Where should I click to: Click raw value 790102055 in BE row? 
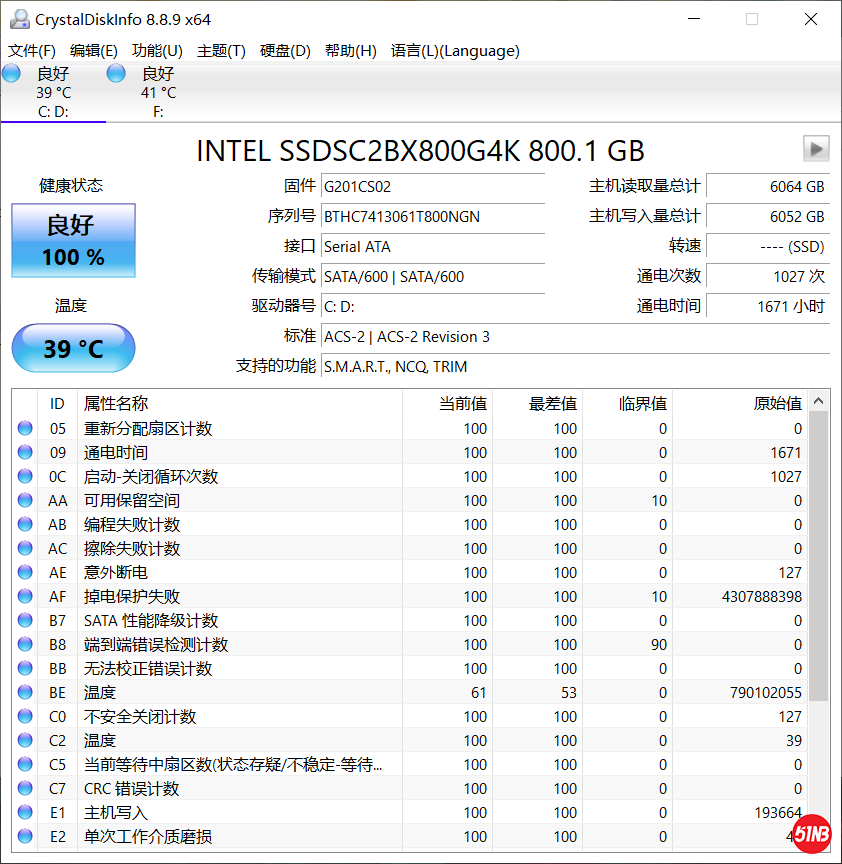(x=765, y=692)
